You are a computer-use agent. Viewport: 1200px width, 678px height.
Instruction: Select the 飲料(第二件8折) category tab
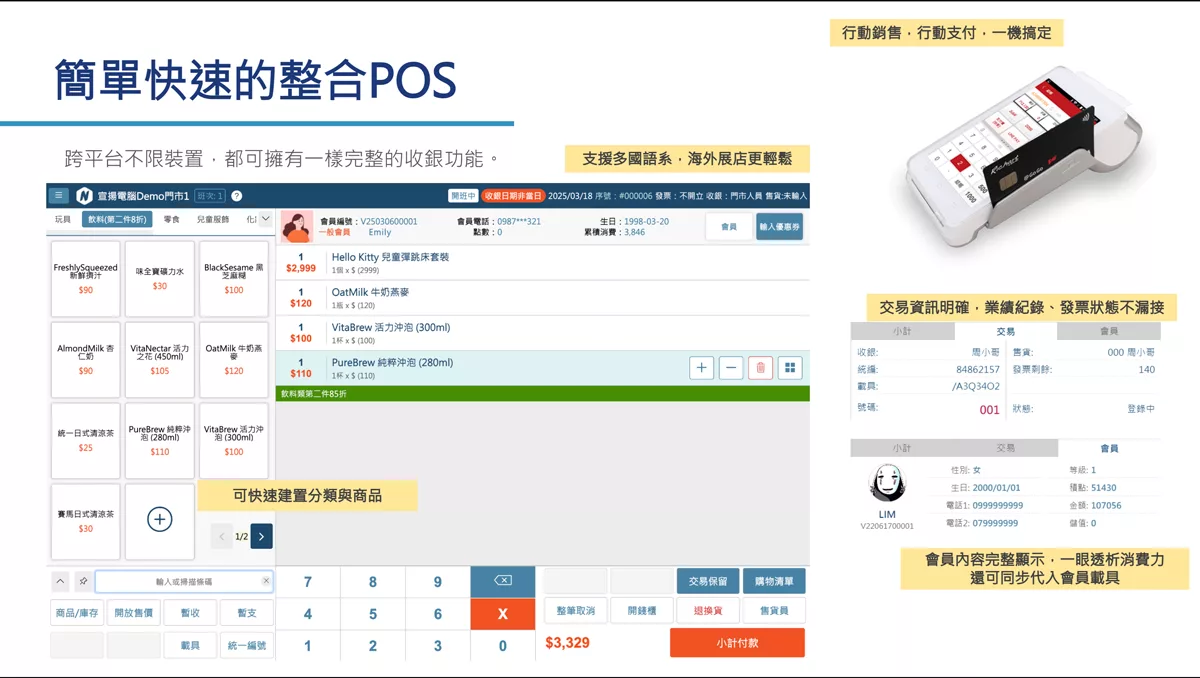(x=118, y=219)
